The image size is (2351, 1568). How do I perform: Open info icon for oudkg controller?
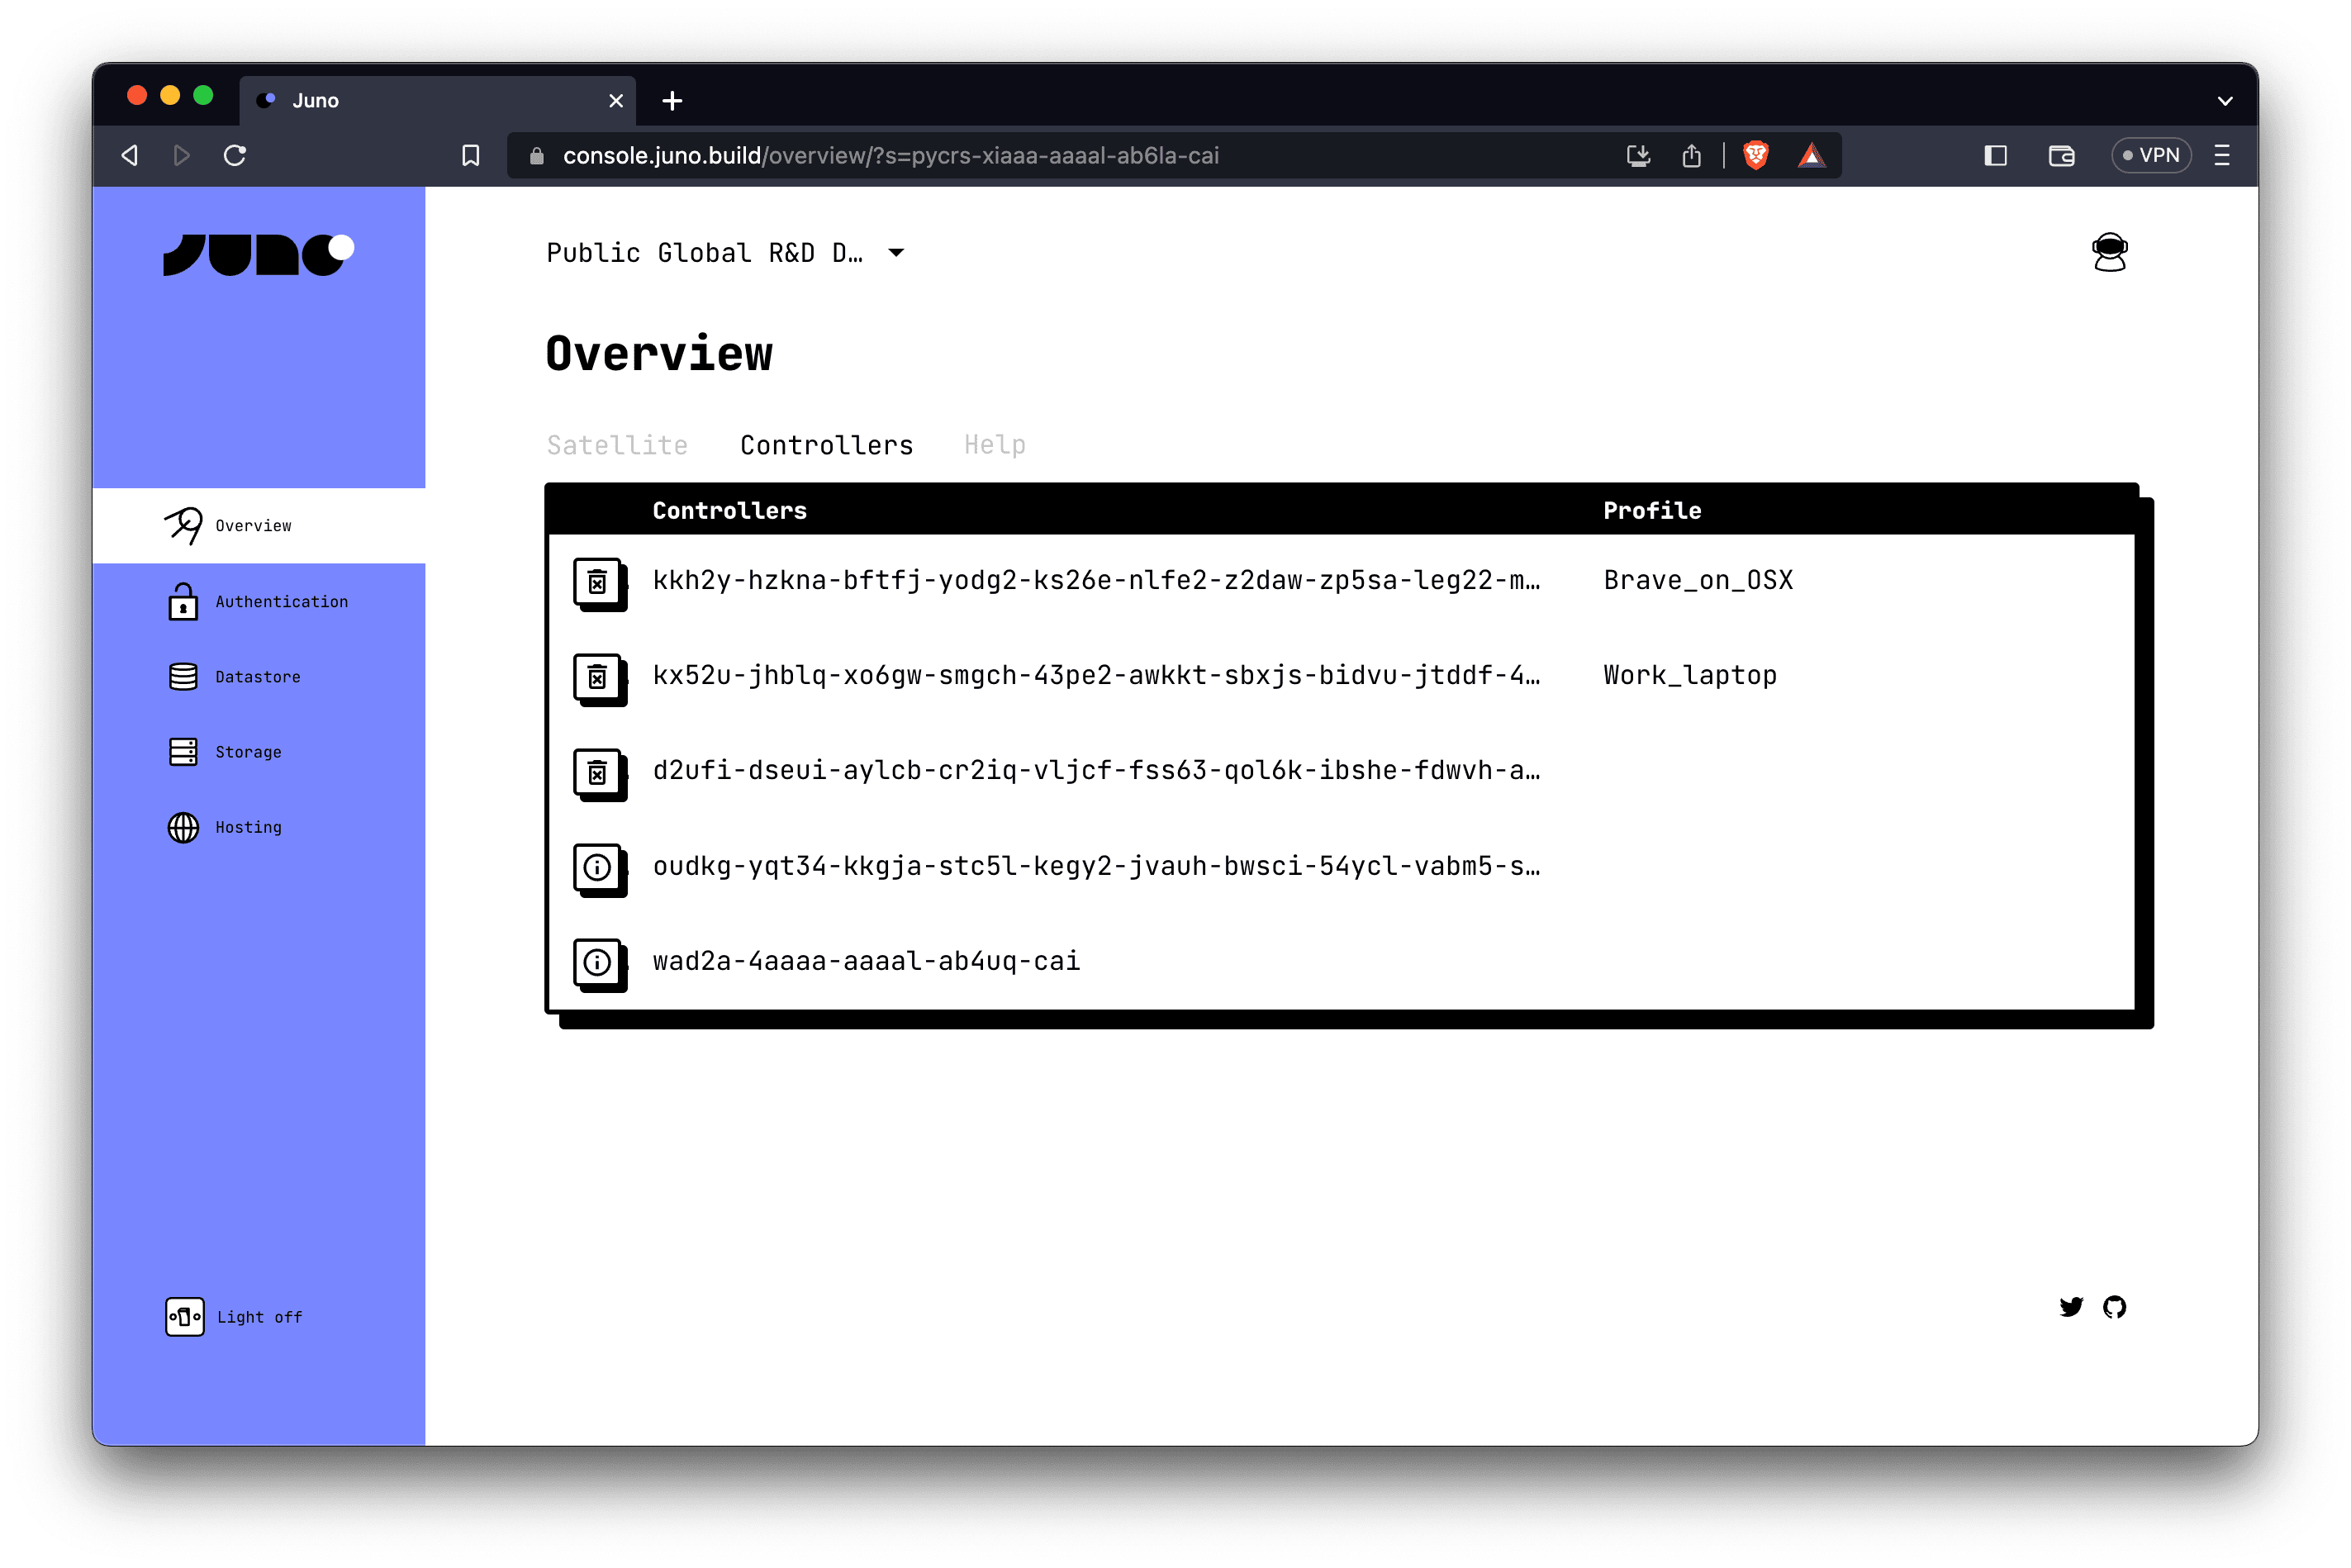click(x=597, y=867)
